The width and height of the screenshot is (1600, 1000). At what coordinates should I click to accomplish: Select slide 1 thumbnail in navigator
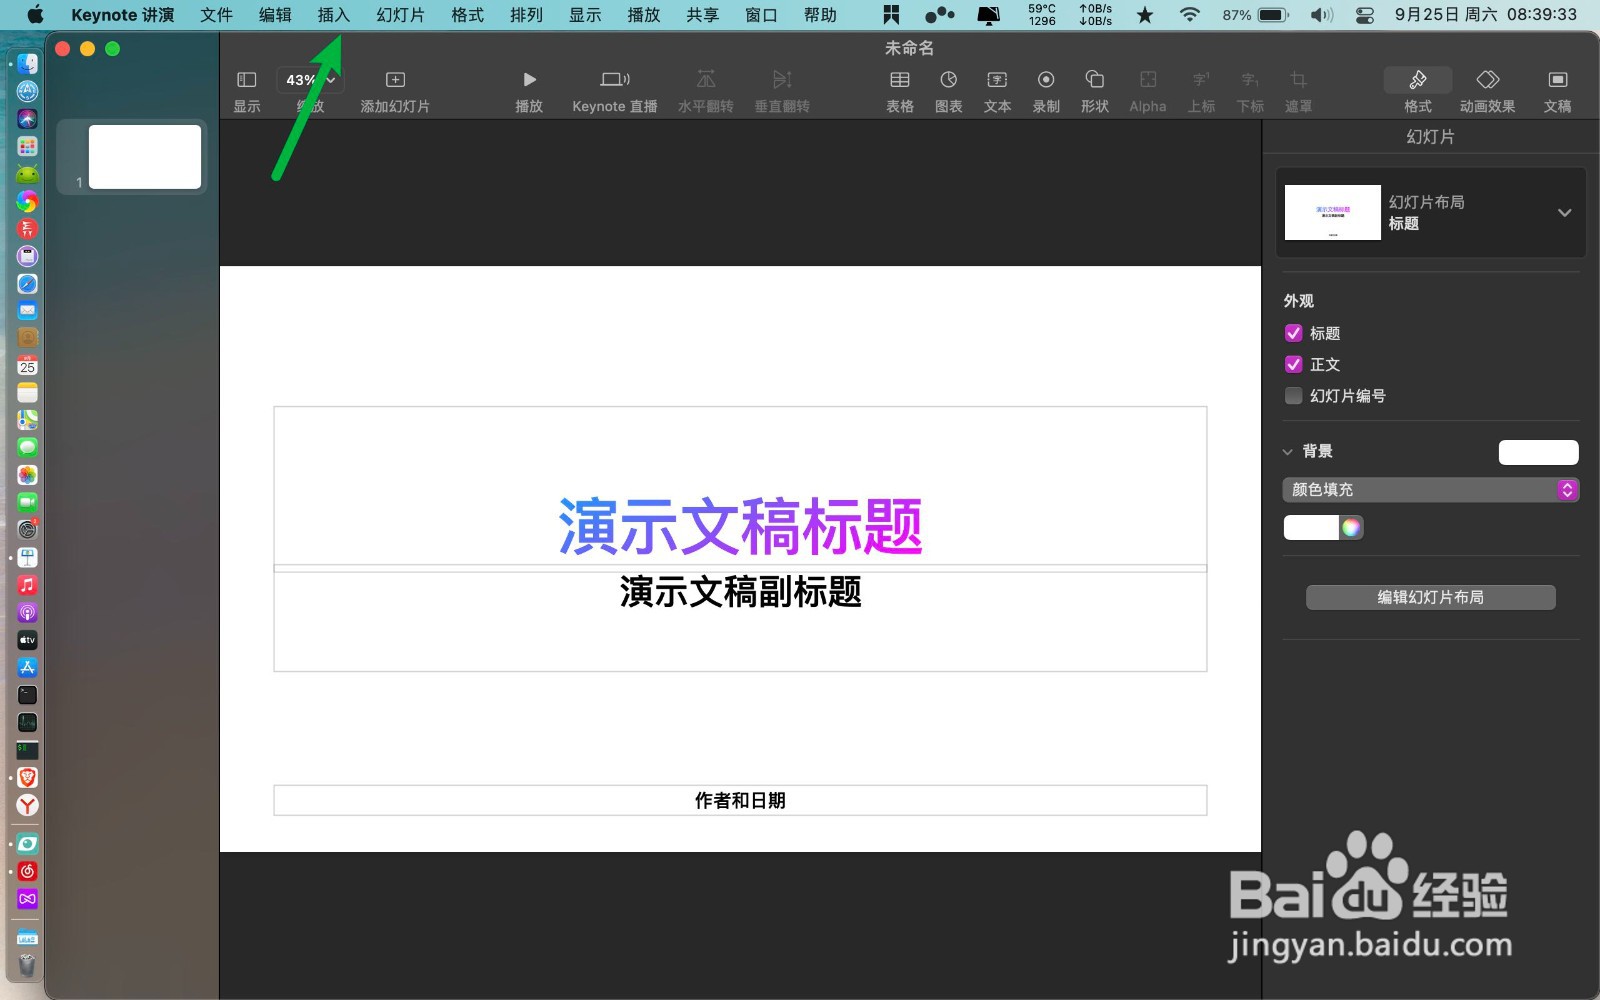coord(145,157)
